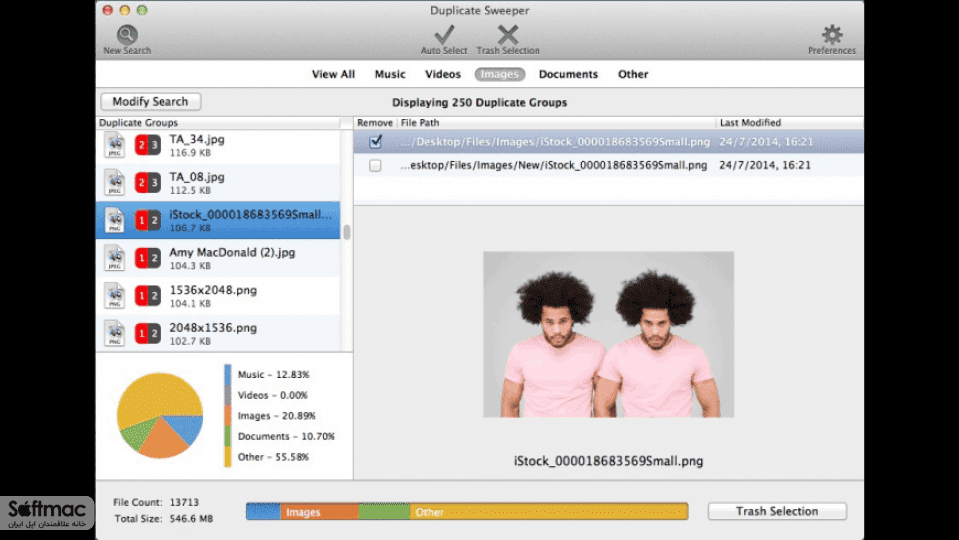This screenshot has height=540, width=959.
Task: Click the bottom Trash Selection button
Action: [777, 511]
